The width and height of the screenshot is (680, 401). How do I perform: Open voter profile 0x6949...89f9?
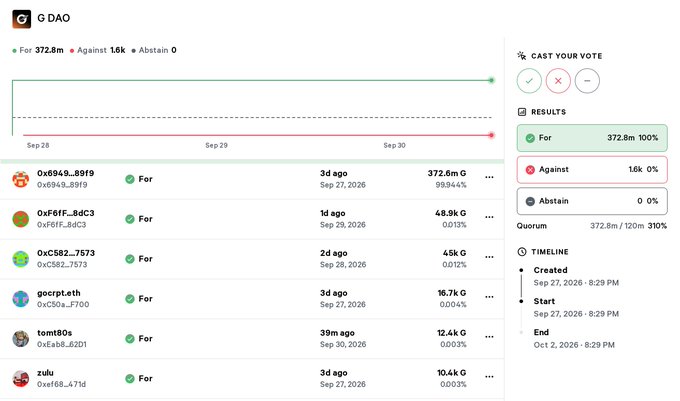(x=65, y=173)
